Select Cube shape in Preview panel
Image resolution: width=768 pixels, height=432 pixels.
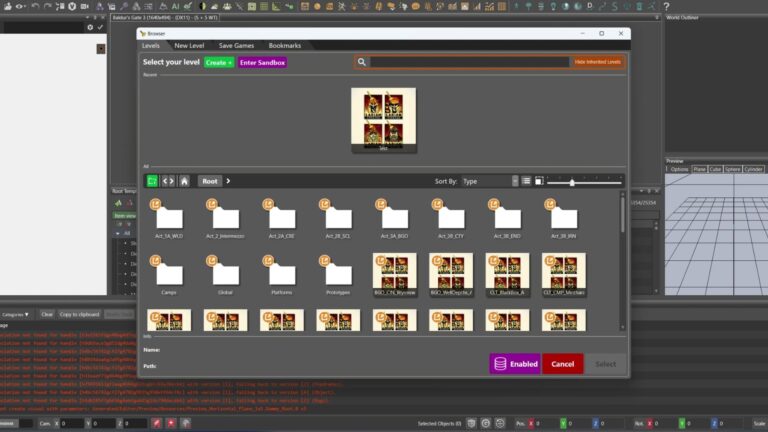(x=715, y=169)
